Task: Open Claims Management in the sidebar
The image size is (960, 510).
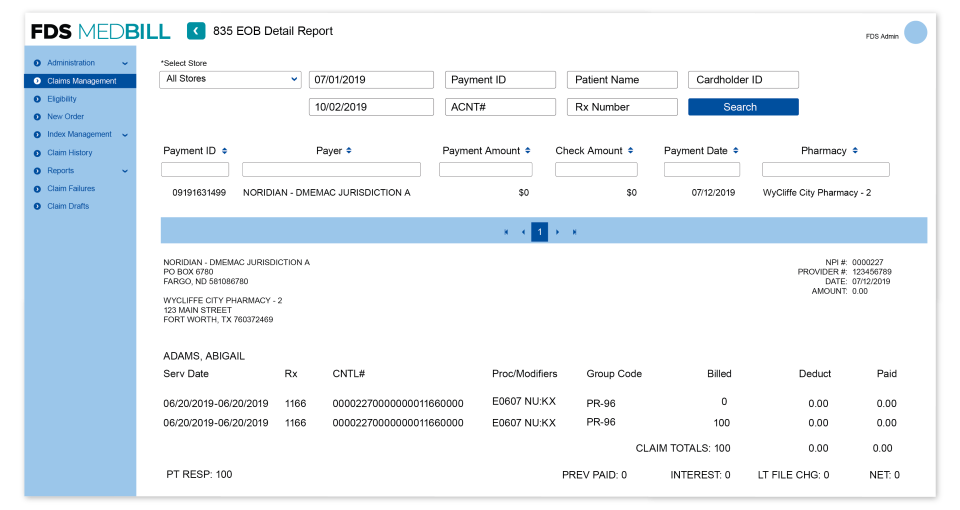Action: click(80, 81)
